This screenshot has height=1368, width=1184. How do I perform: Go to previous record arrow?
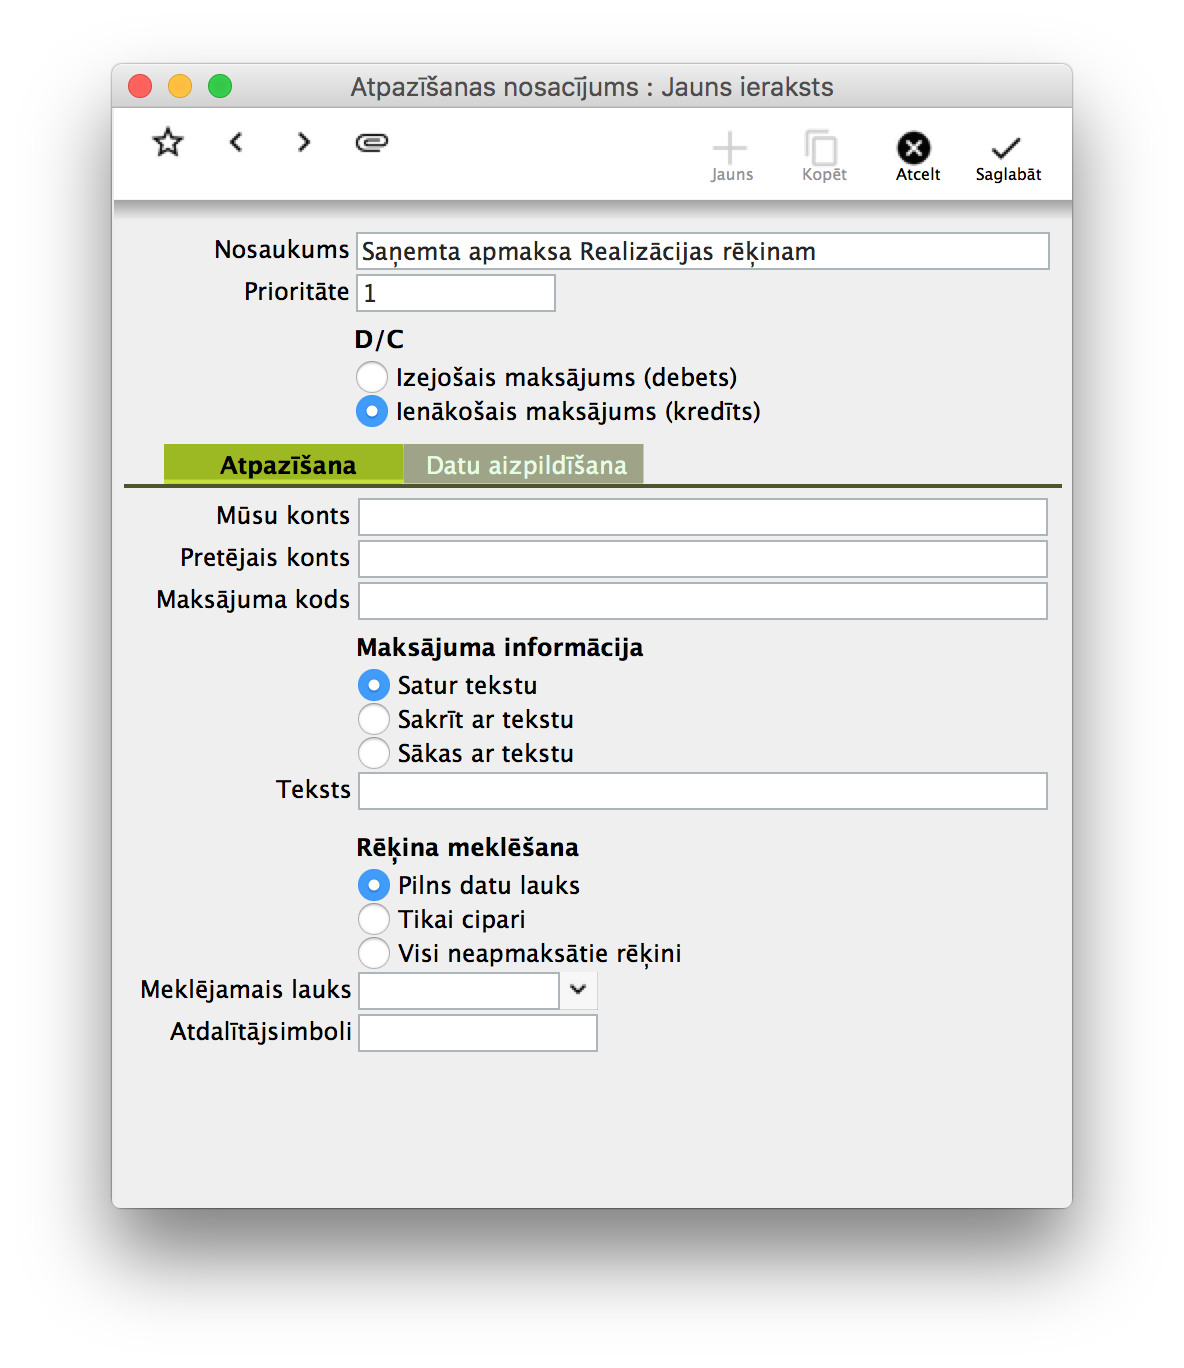[236, 142]
